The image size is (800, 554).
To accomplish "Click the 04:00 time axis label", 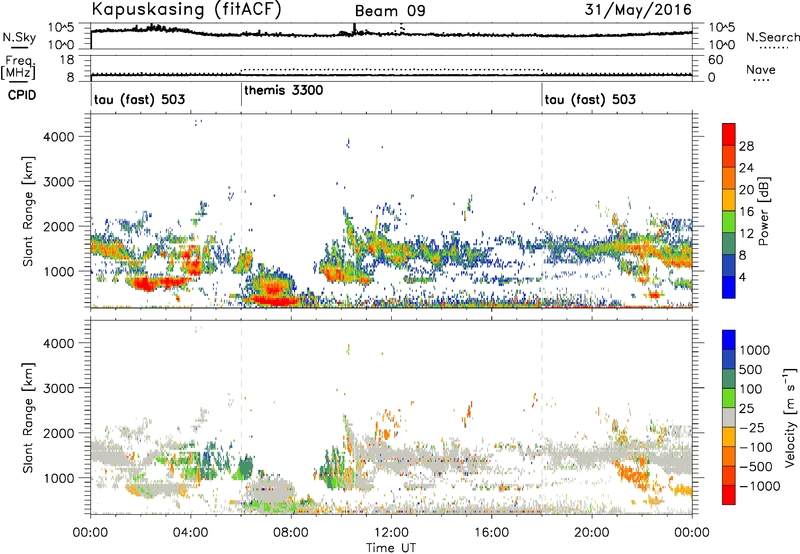I will coord(190,533).
